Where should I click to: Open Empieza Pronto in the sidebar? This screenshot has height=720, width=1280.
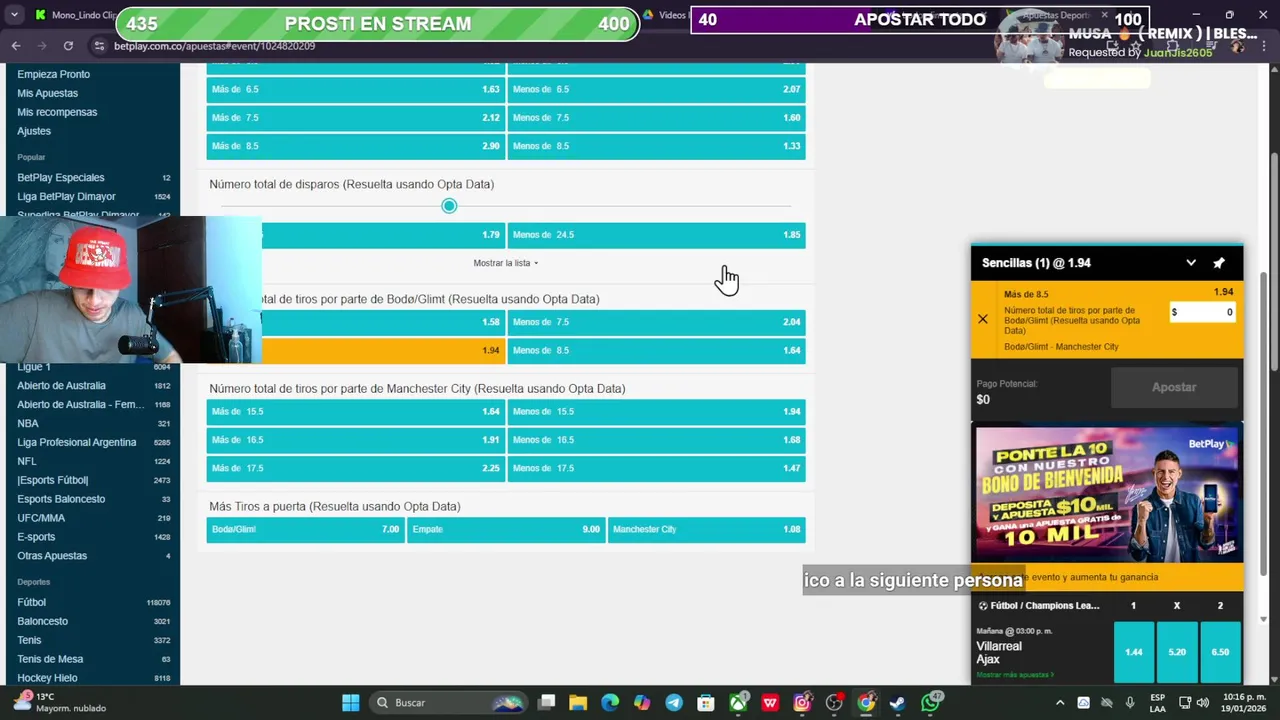(53, 74)
